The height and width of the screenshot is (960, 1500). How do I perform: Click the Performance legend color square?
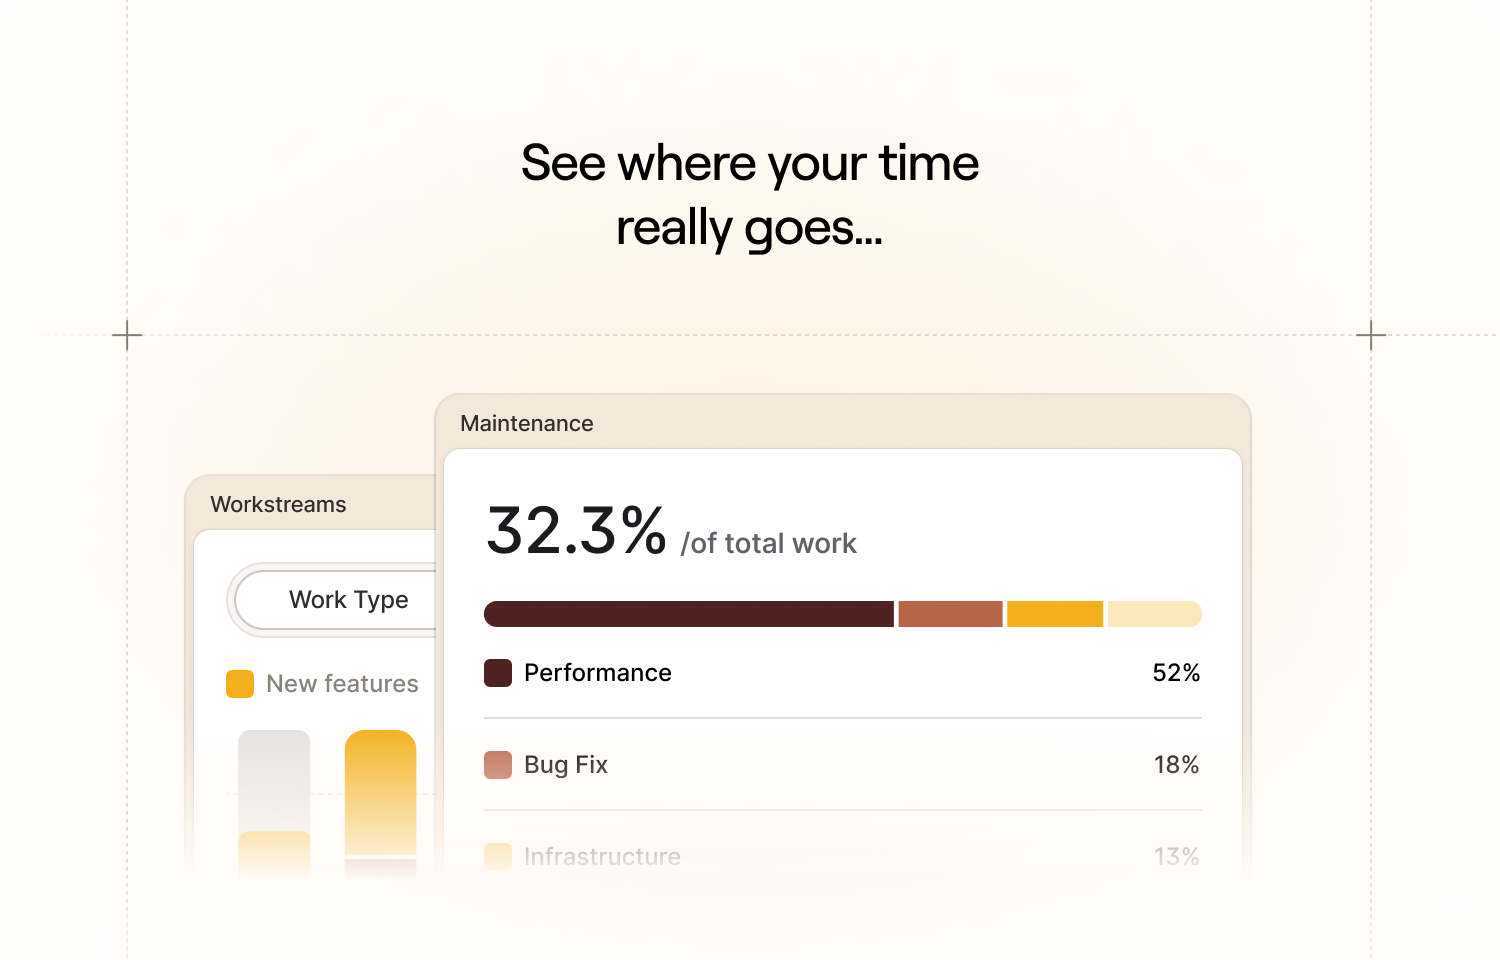click(x=497, y=673)
